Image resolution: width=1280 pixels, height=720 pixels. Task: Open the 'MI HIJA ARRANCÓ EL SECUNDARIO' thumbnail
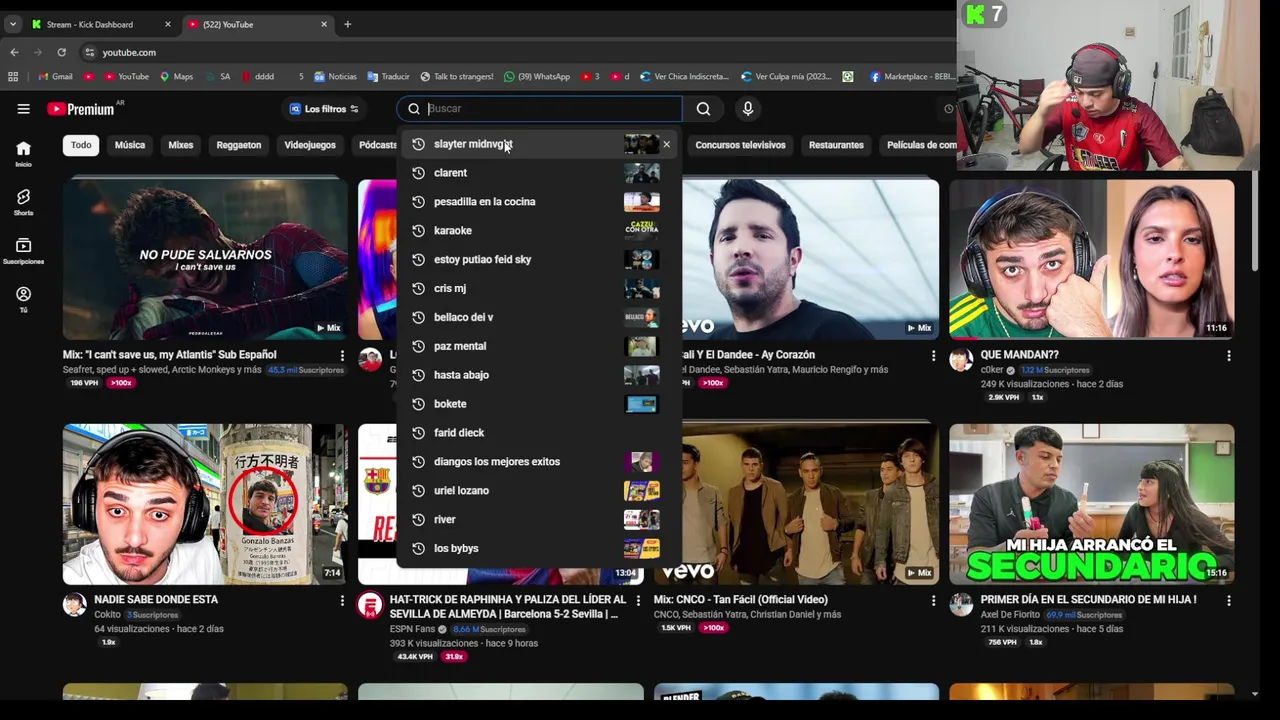coord(1092,504)
